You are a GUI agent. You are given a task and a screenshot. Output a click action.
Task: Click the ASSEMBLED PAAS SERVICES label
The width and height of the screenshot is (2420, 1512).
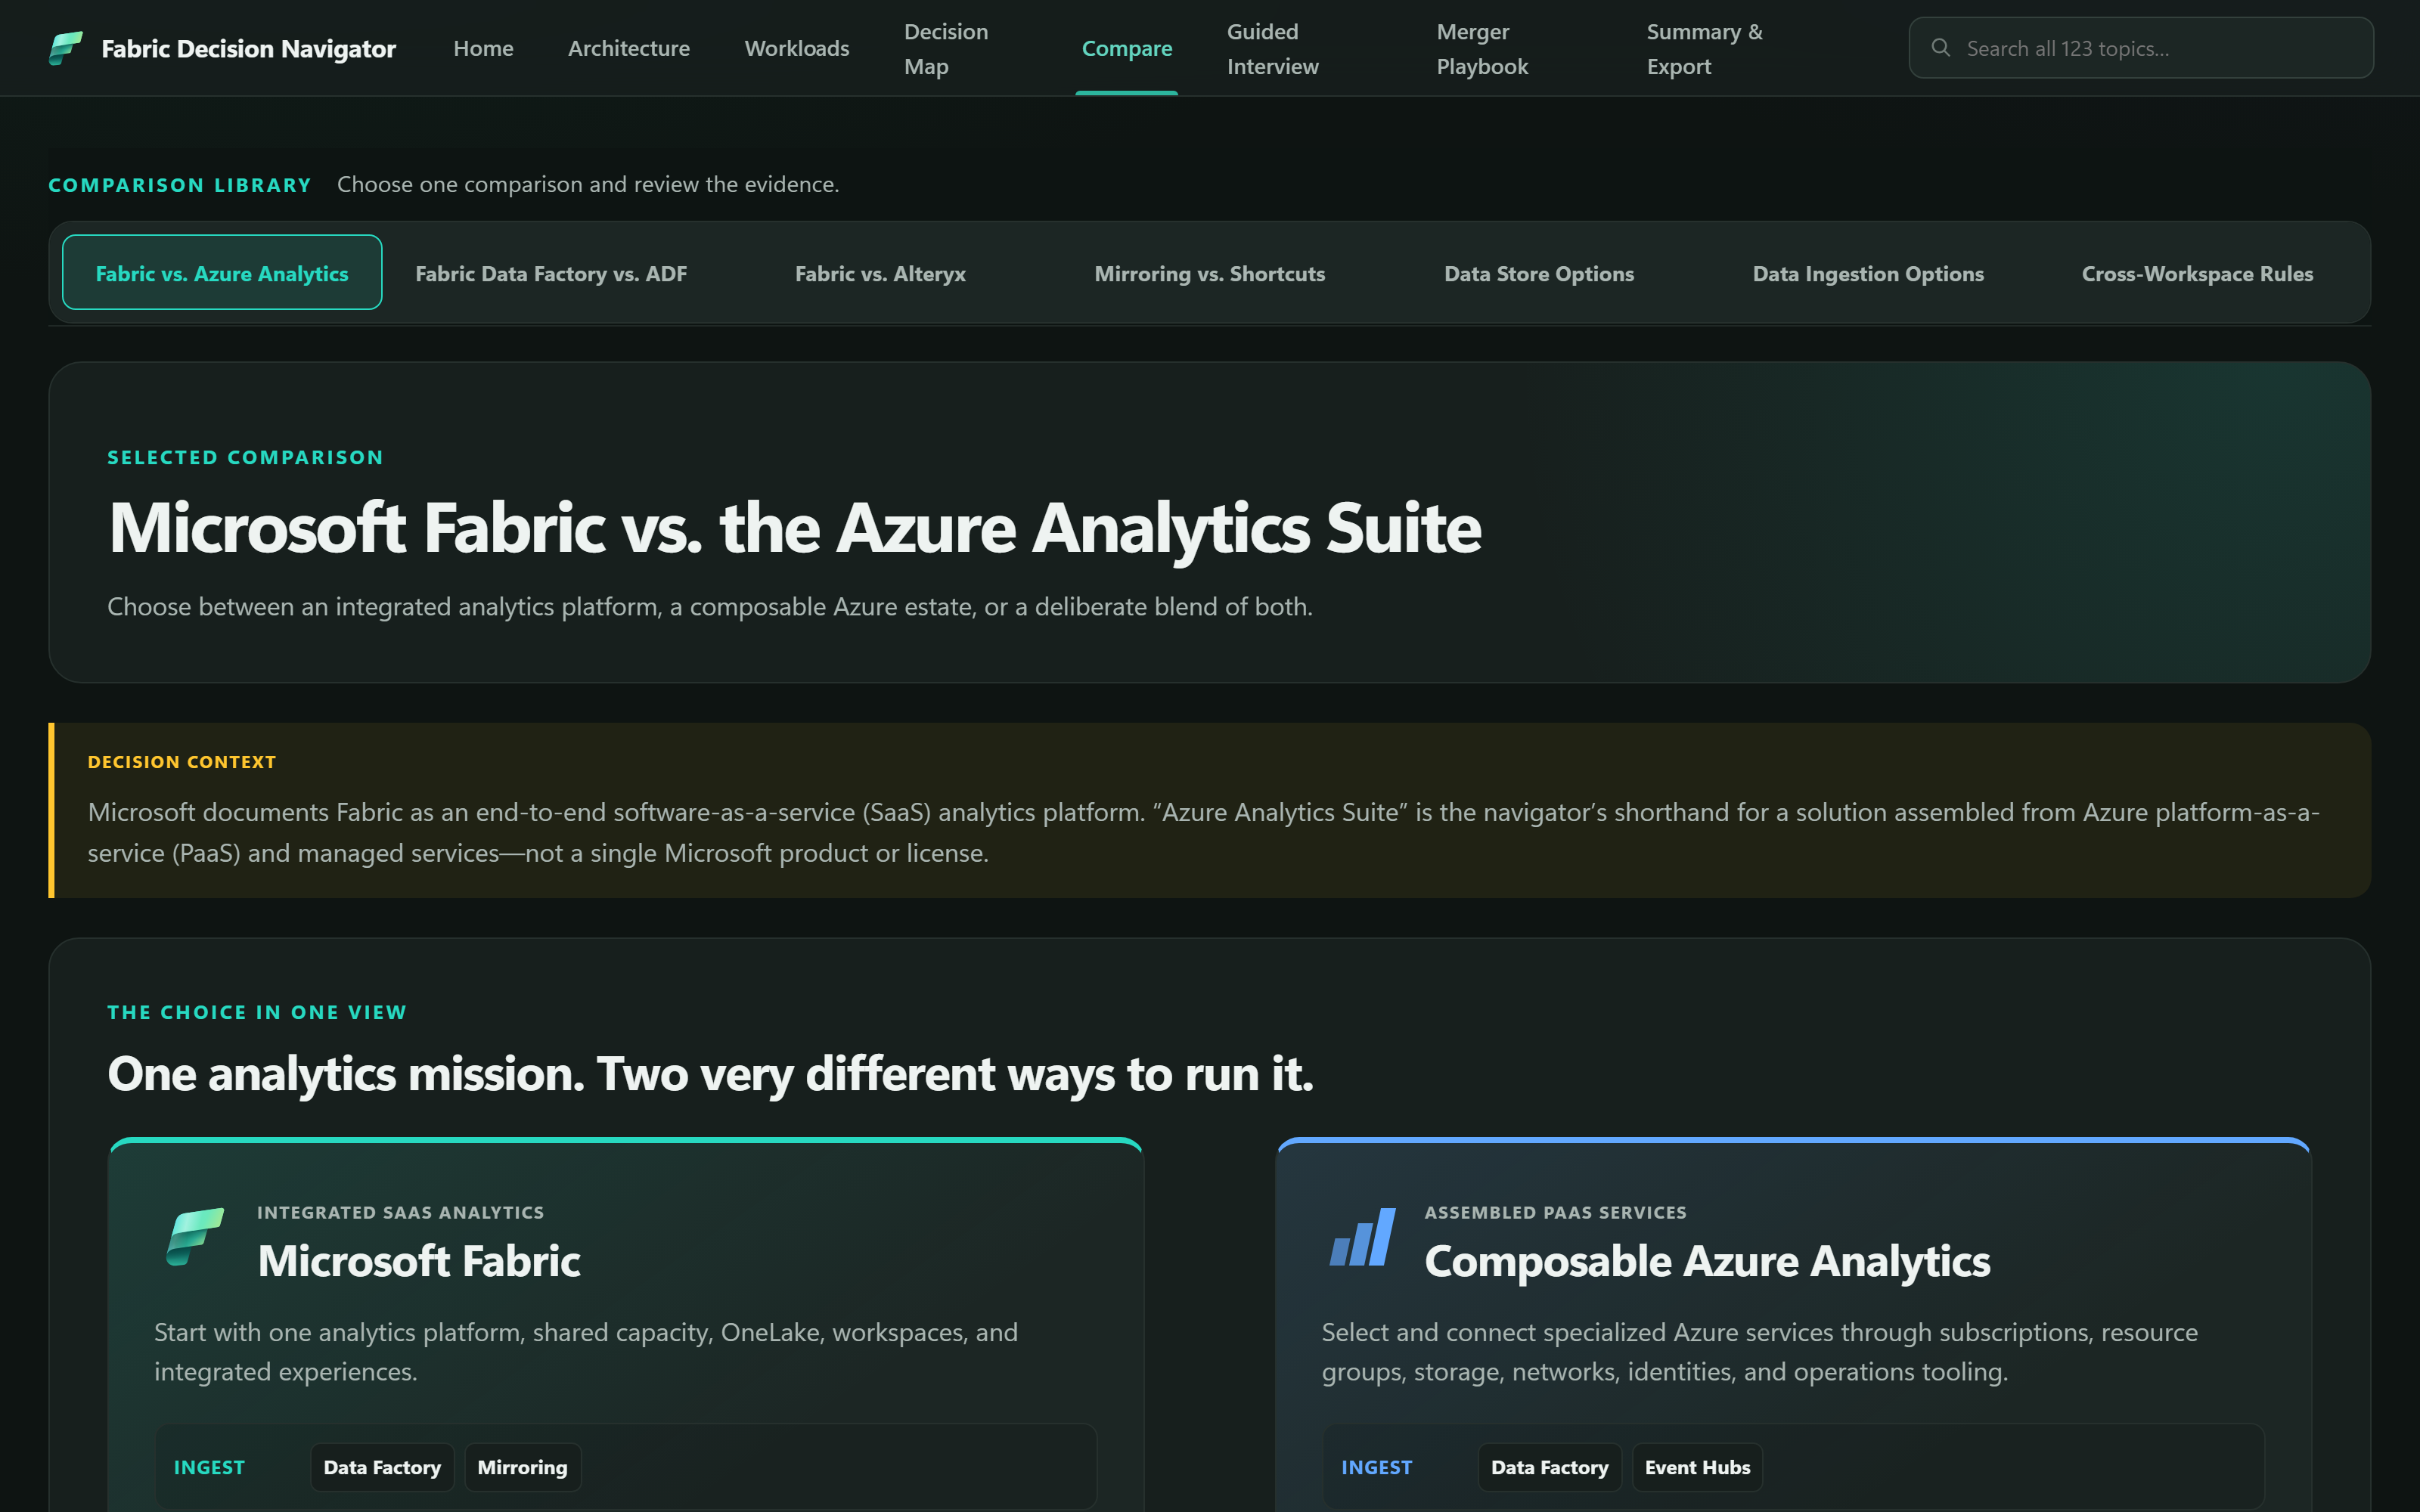pyautogui.click(x=1555, y=1212)
